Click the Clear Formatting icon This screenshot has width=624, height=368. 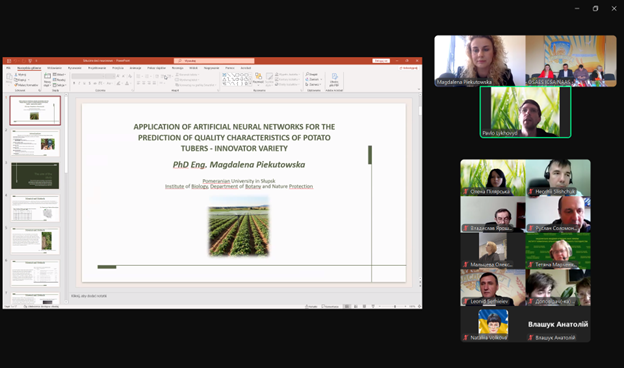coord(130,76)
